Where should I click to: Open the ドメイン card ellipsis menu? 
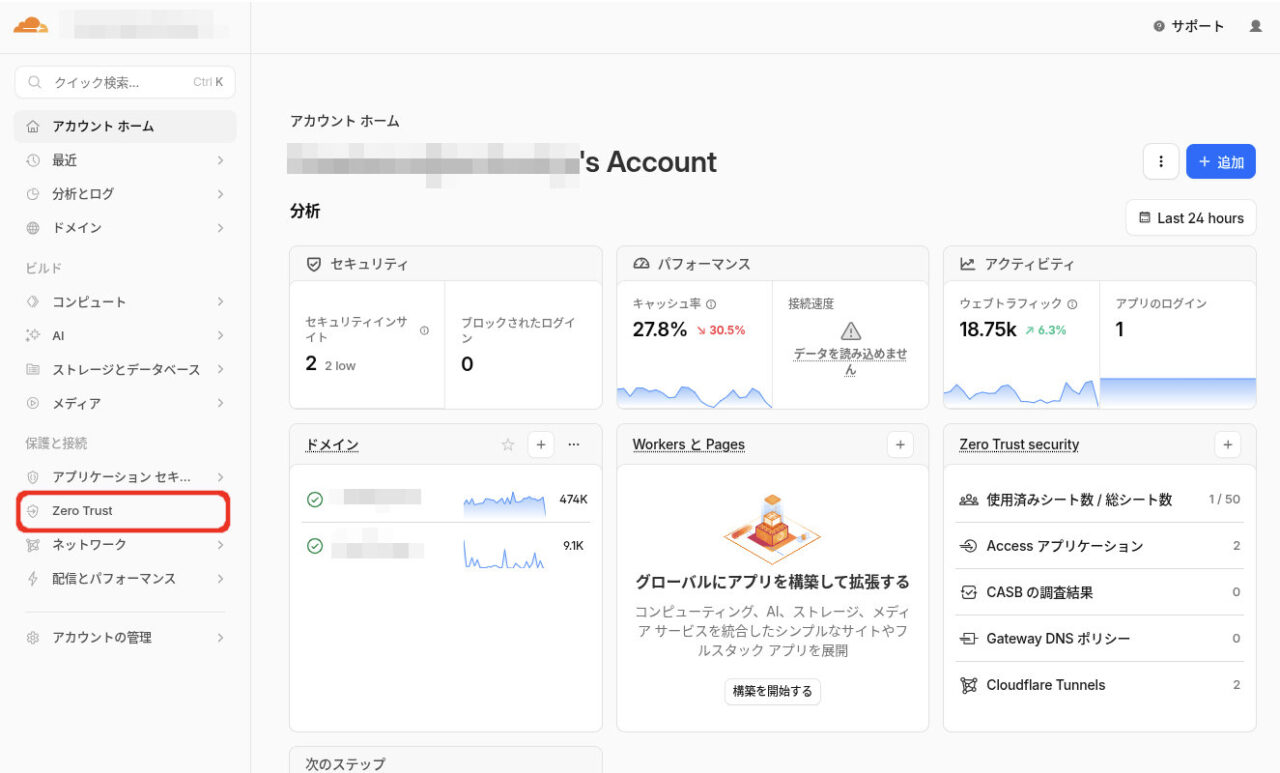(x=574, y=445)
